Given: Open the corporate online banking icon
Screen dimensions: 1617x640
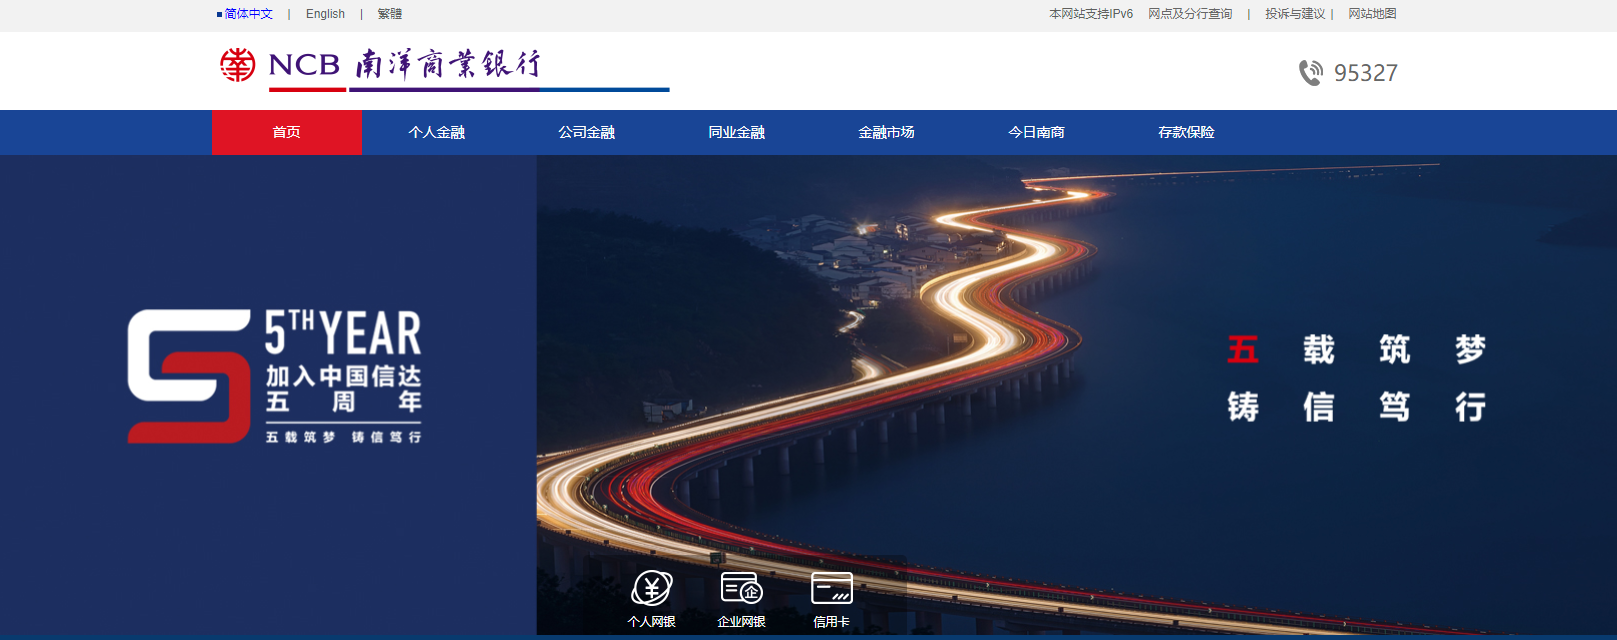Looking at the screenshot, I should pos(742,588).
